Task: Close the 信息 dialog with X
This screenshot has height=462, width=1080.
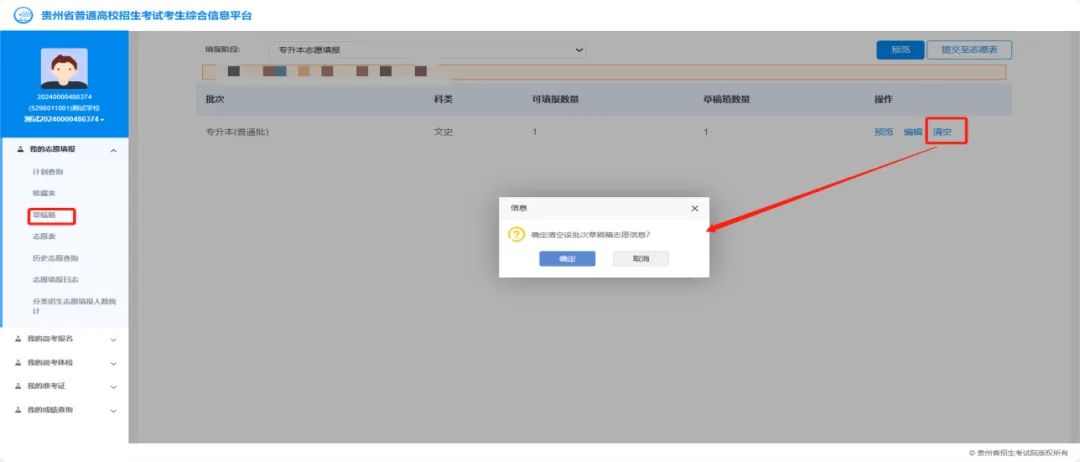Action: (x=694, y=208)
